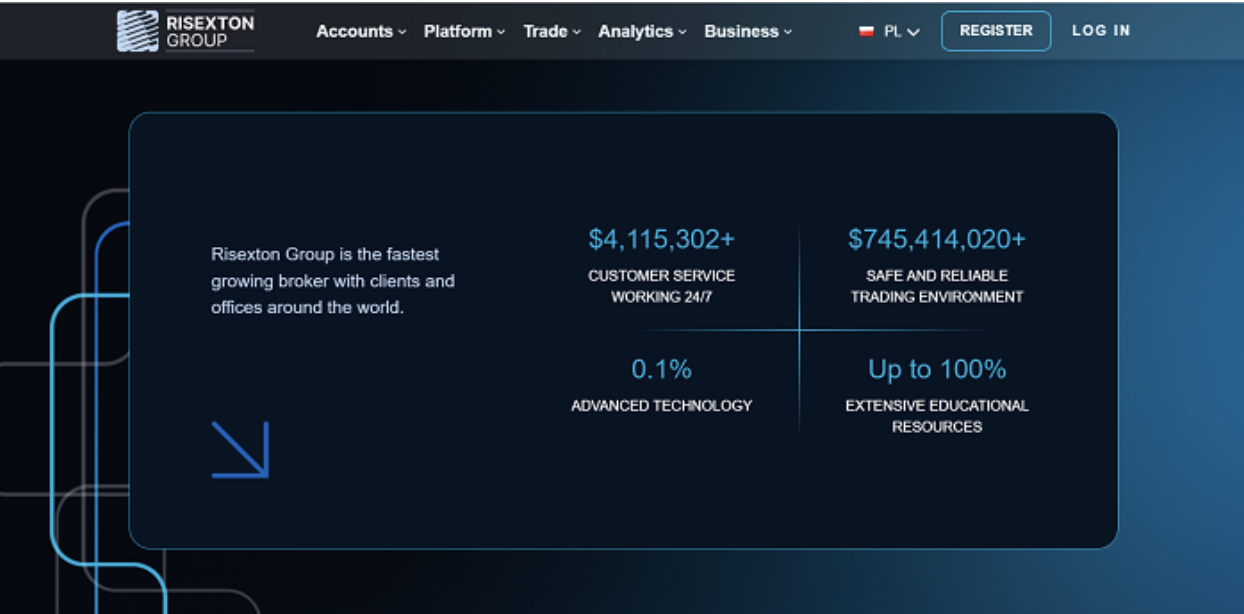This screenshot has width=1244, height=614.
Task: Select the $4,115,302+ figure
Action: pyautogui.click(x=661, y=239)
